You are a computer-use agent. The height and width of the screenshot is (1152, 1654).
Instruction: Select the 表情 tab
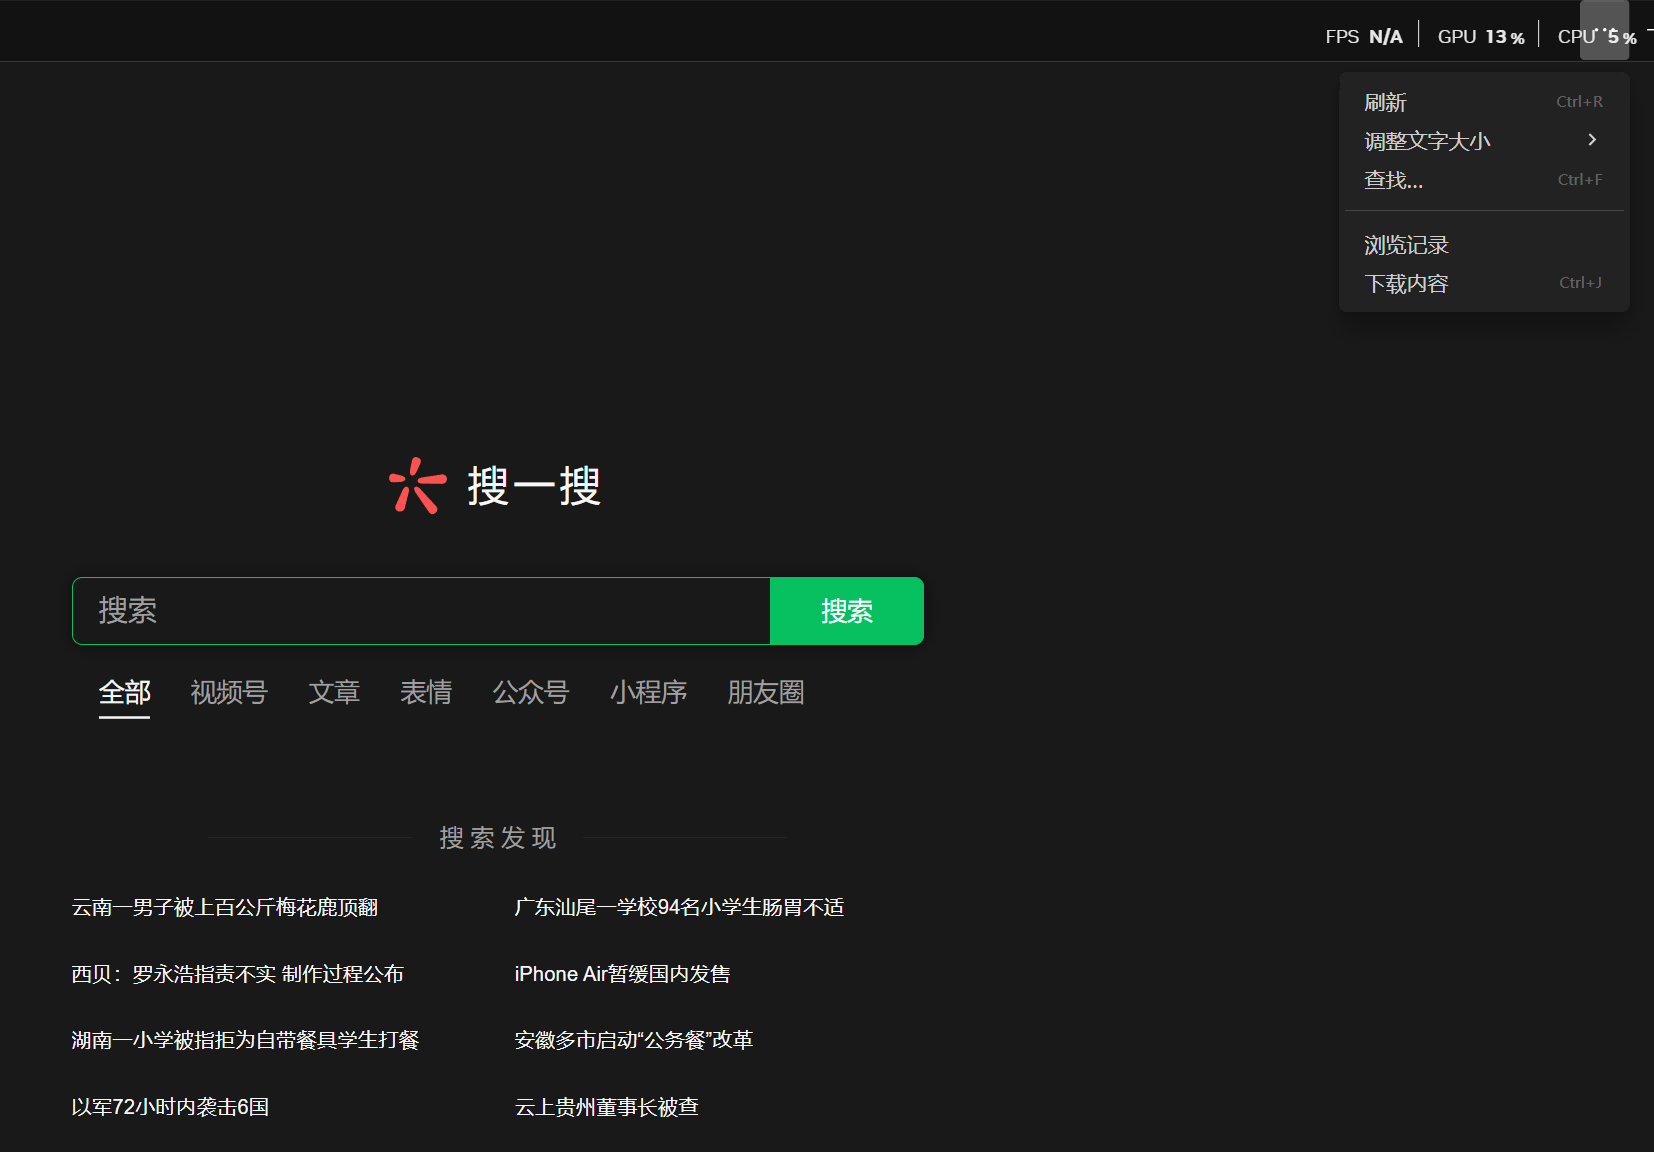coord(426,692)
